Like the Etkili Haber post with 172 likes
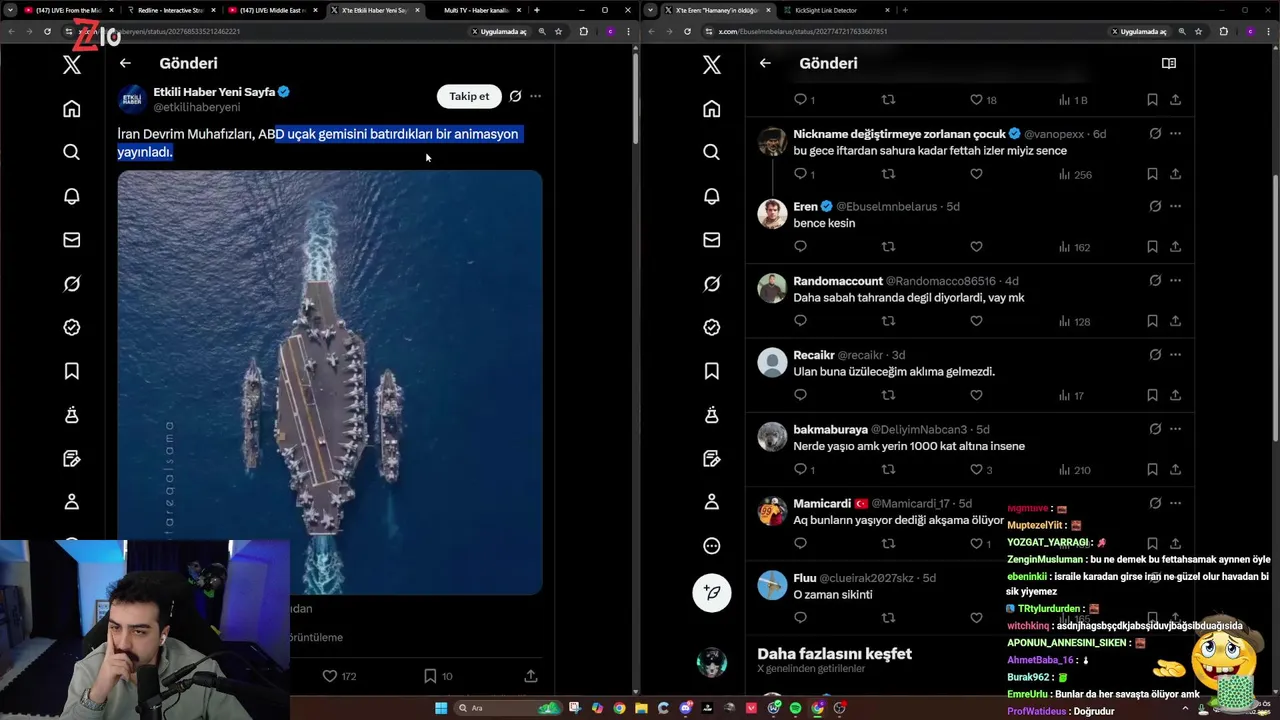 pos(329,676)
